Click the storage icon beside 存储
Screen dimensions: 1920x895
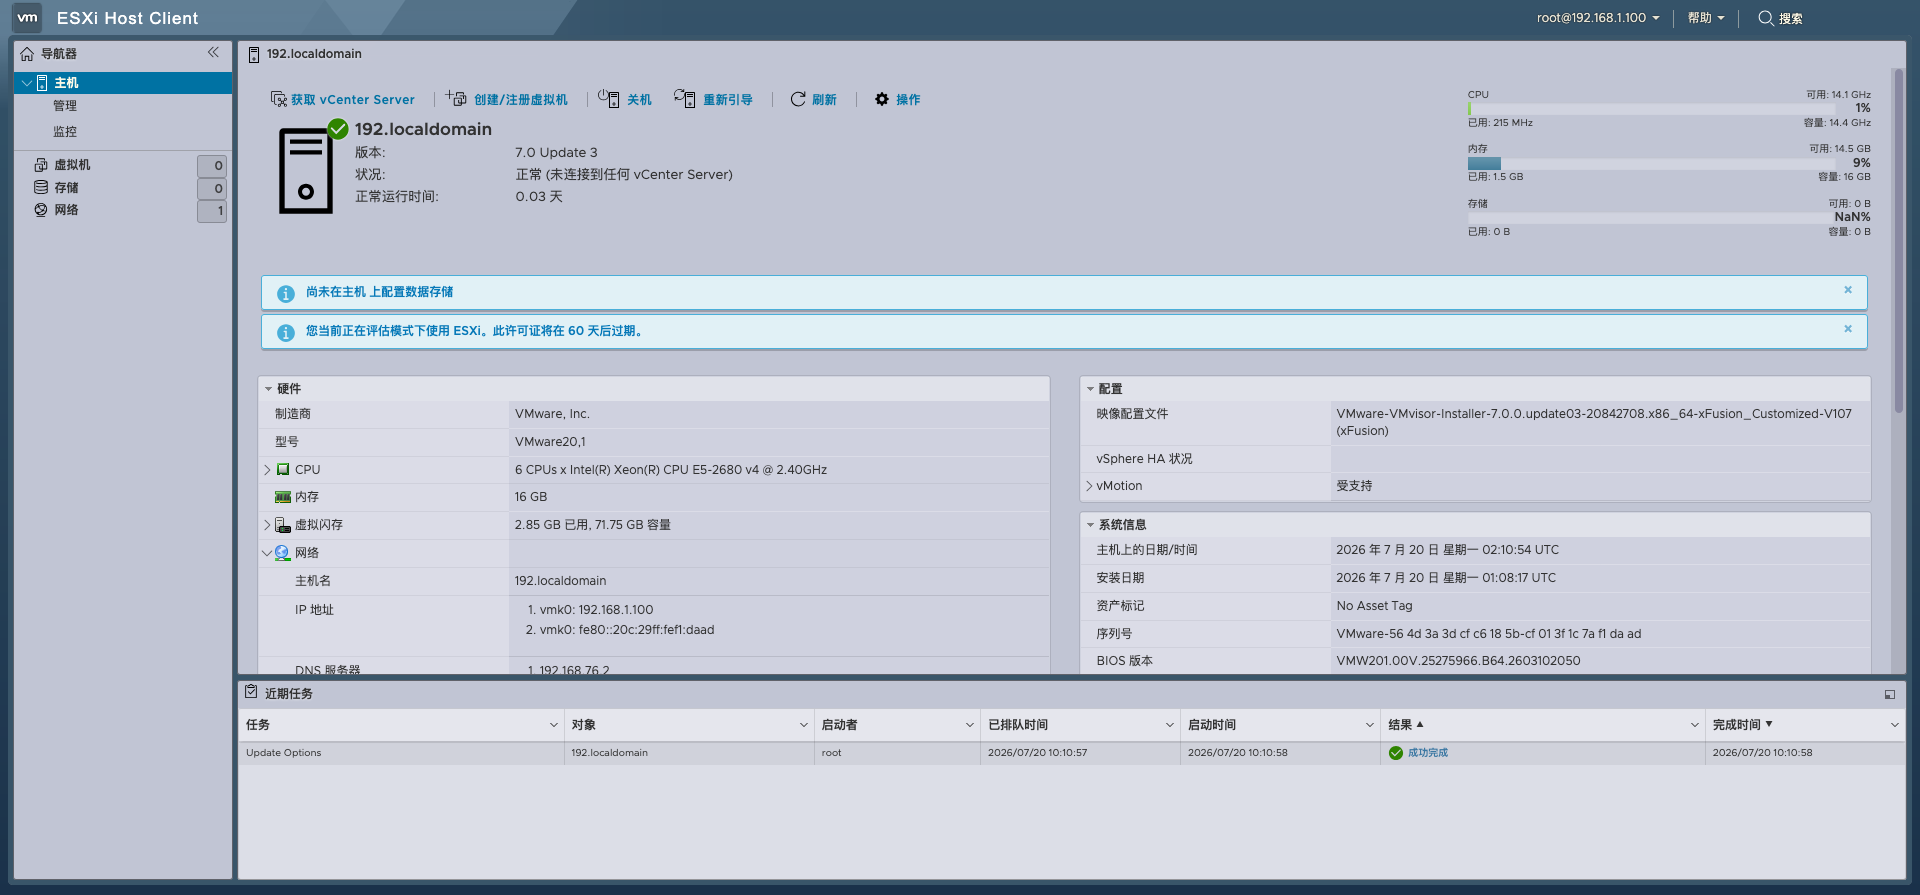click(x=41, y=187)
